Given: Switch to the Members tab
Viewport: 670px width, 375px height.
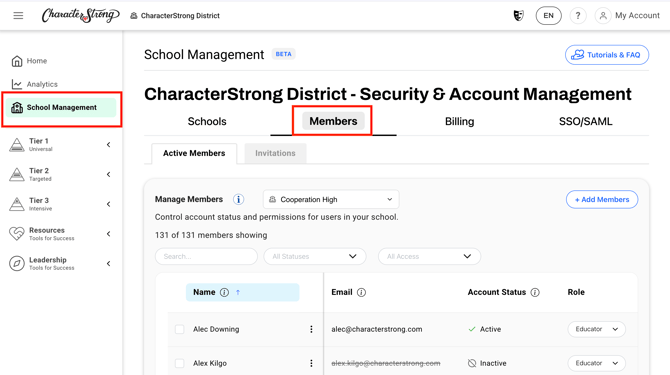Looking at the screenshot, I should point(333,121).
